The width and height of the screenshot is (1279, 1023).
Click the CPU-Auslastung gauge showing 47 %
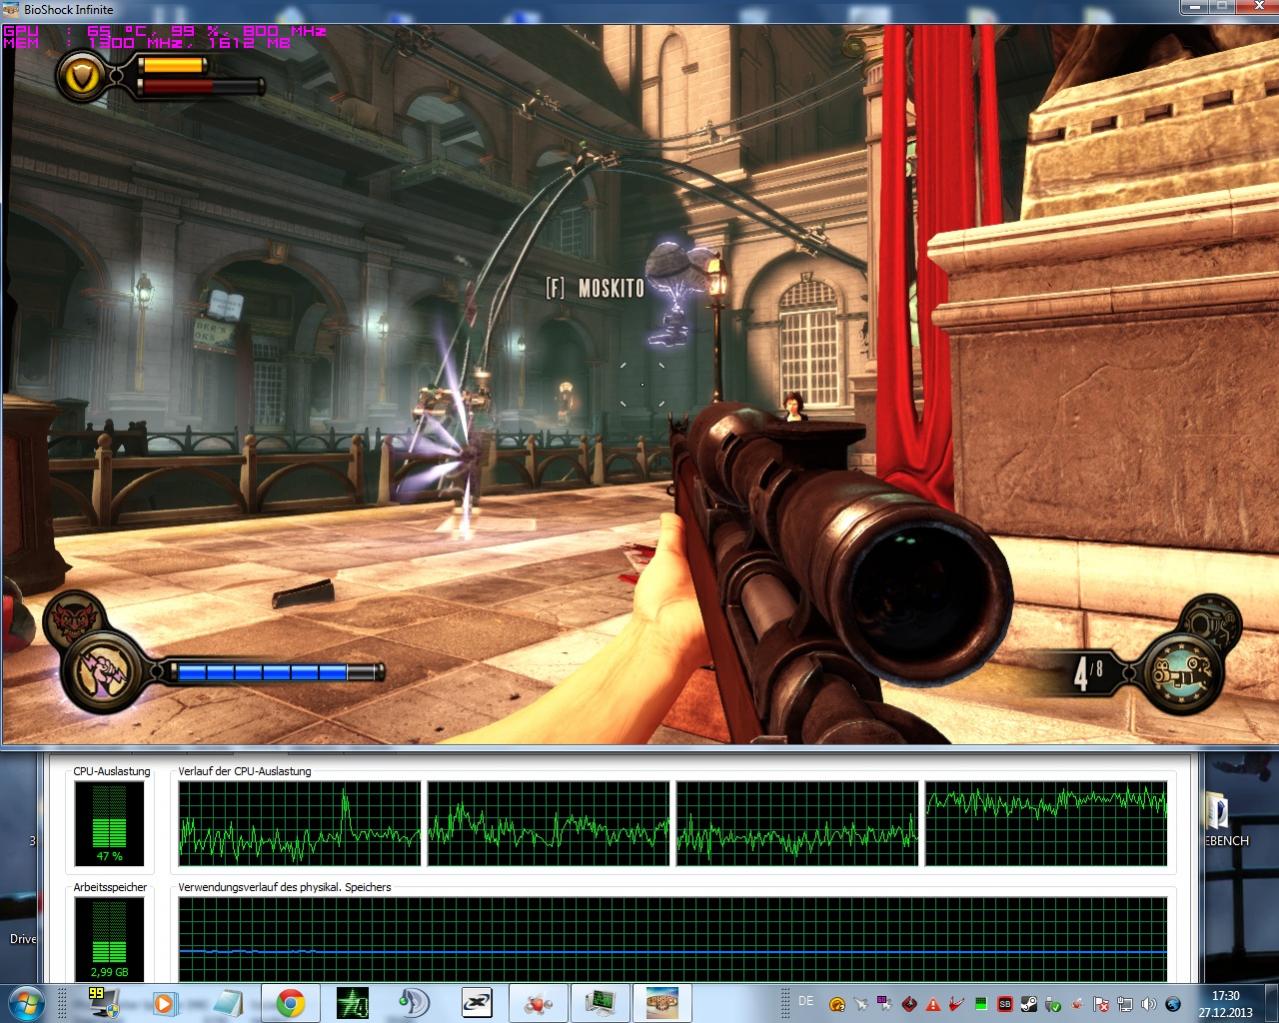point(110,823)
